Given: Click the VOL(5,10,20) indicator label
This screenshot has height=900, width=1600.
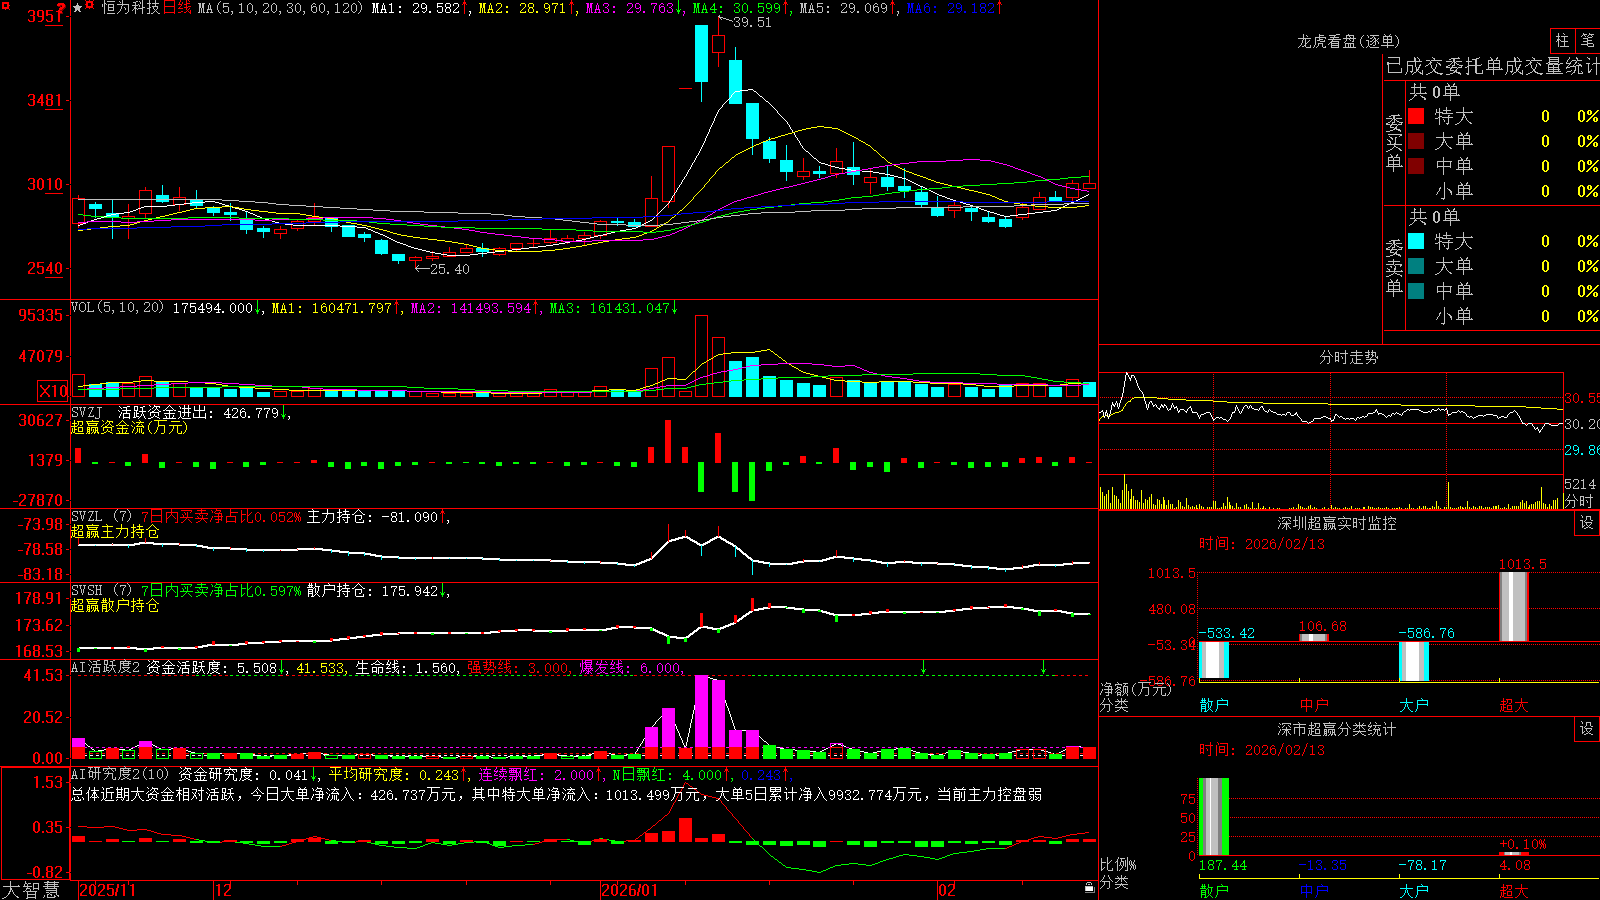Looking at the screenshot, I should [x=117, y=308].
